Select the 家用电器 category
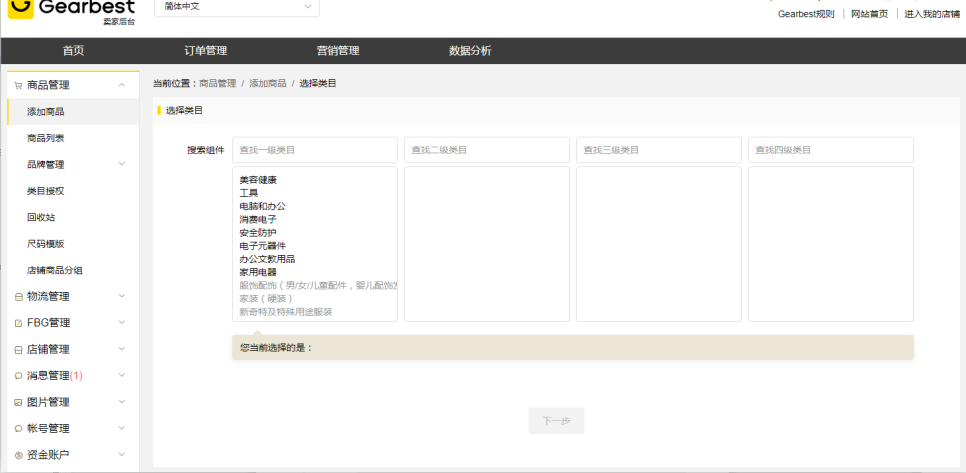 258,272
